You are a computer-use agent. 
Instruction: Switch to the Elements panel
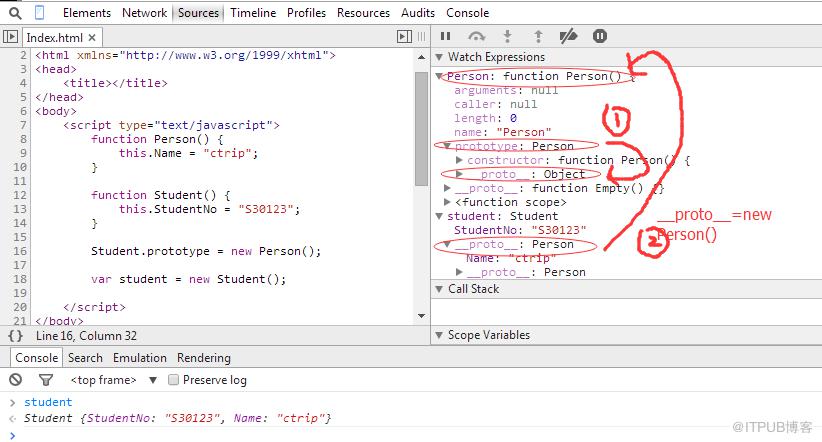pyautogui.click(x=86, y=13)
